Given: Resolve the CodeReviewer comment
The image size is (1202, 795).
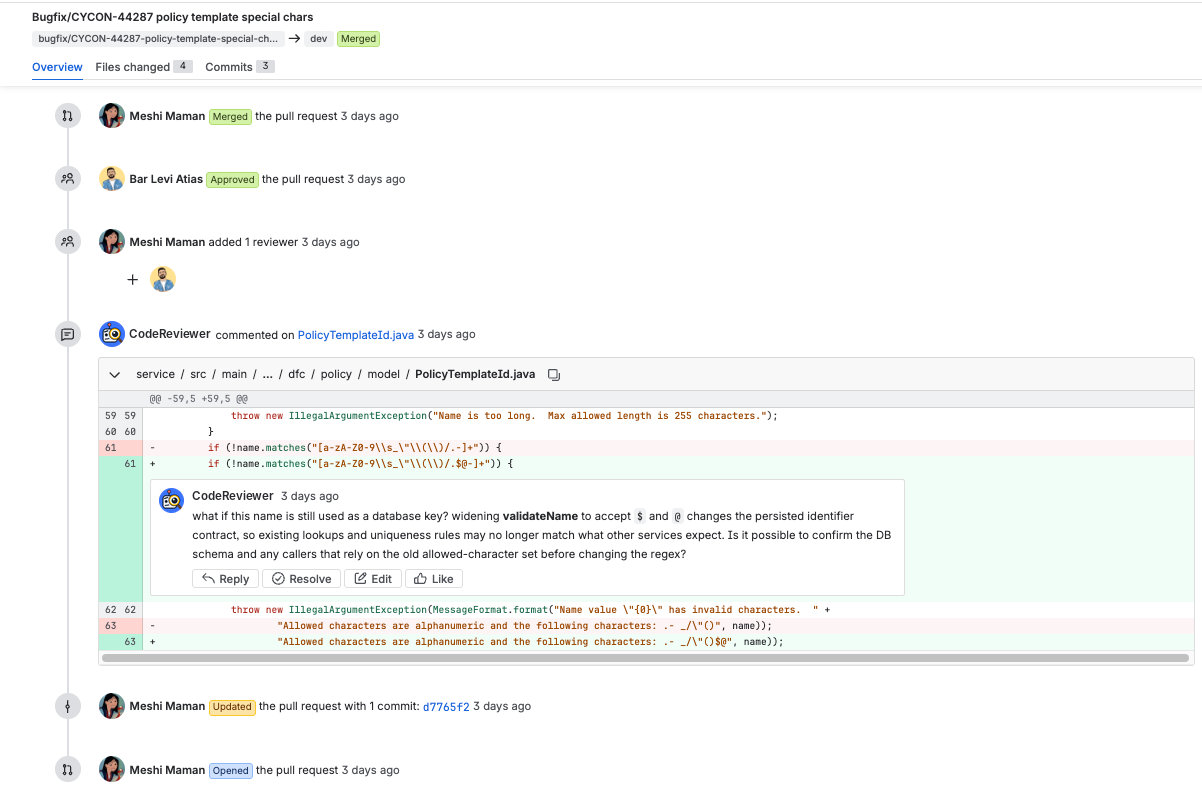Looking at the screenshot, I should coord(301,579).
